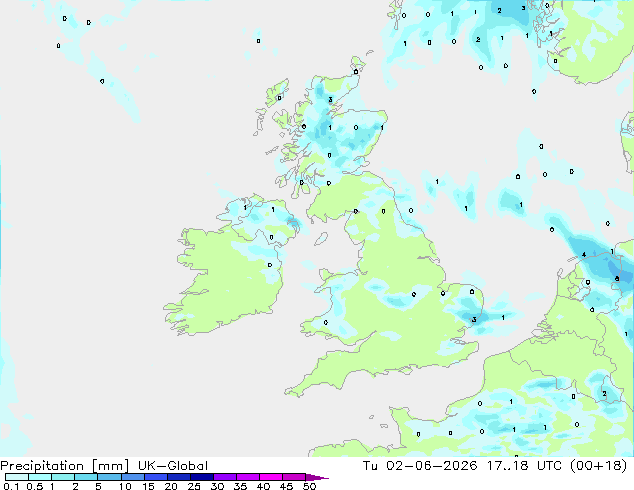Click the 10–15 mm legend color swatch
The width and height of the screenshot is (634, 490).
132,477
